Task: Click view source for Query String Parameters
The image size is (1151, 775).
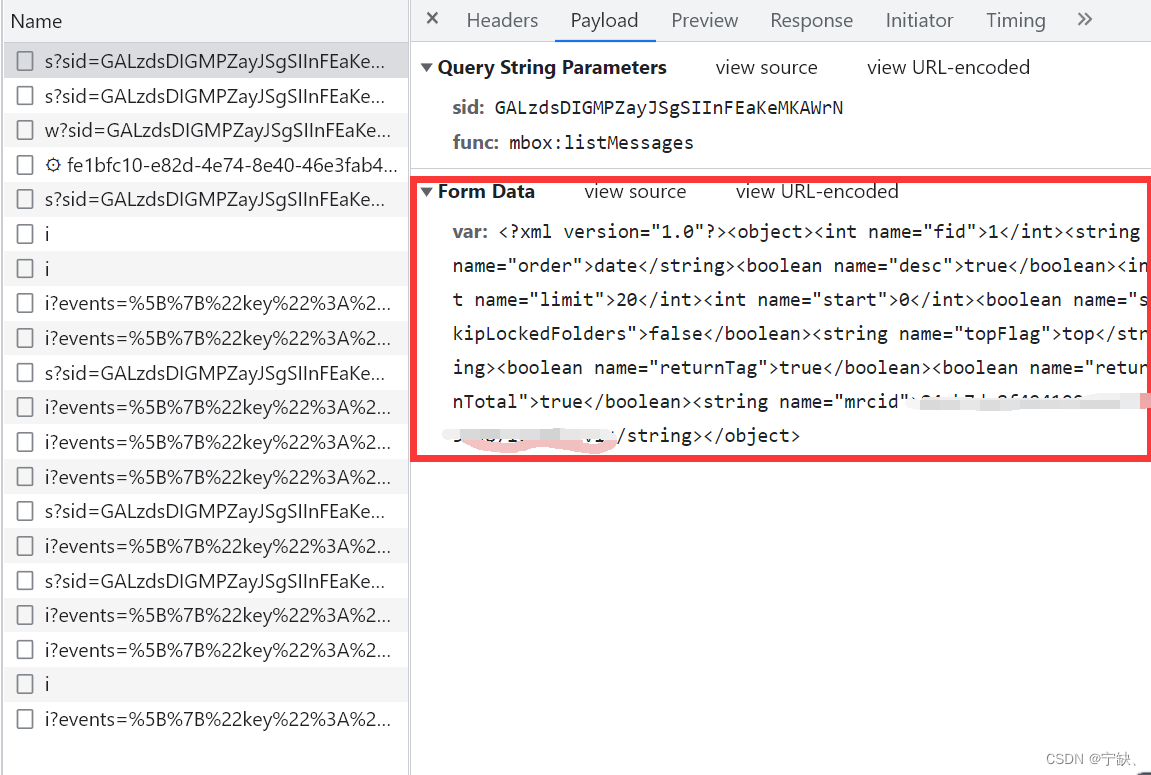Action: 766,67
